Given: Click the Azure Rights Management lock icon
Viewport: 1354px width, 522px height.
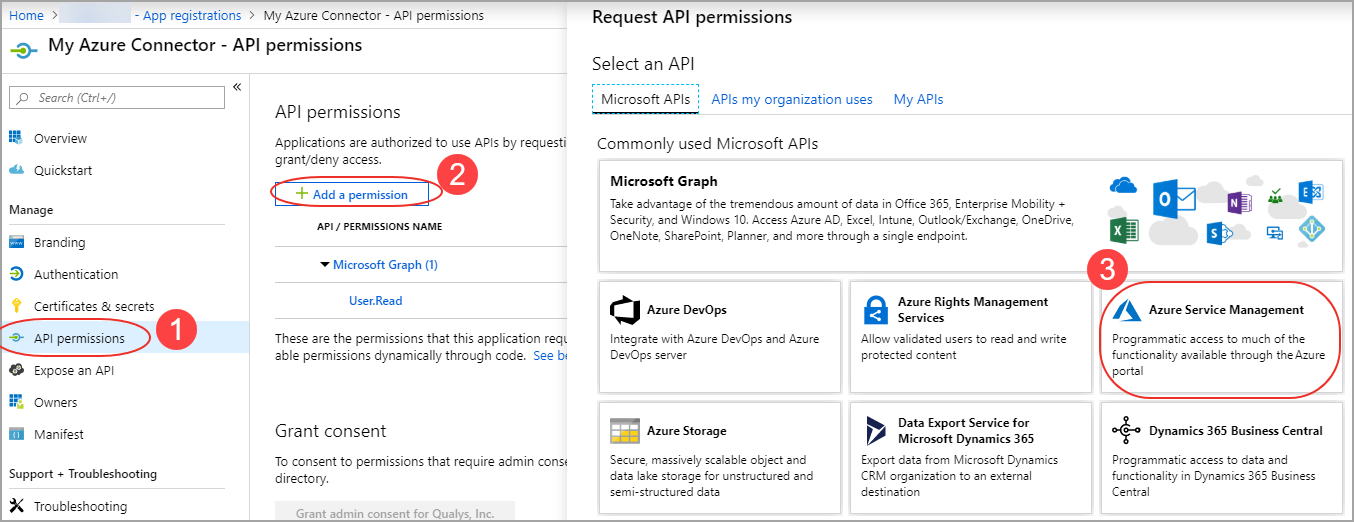Looking at the screenshot, I should 875,311.
